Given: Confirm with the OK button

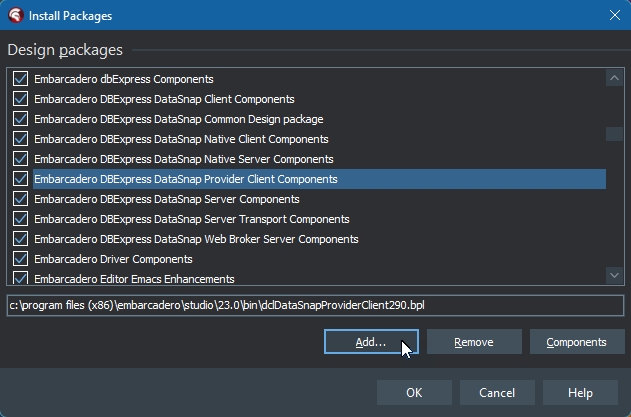Looking at the screenshot, I should [x=414, y=392].
